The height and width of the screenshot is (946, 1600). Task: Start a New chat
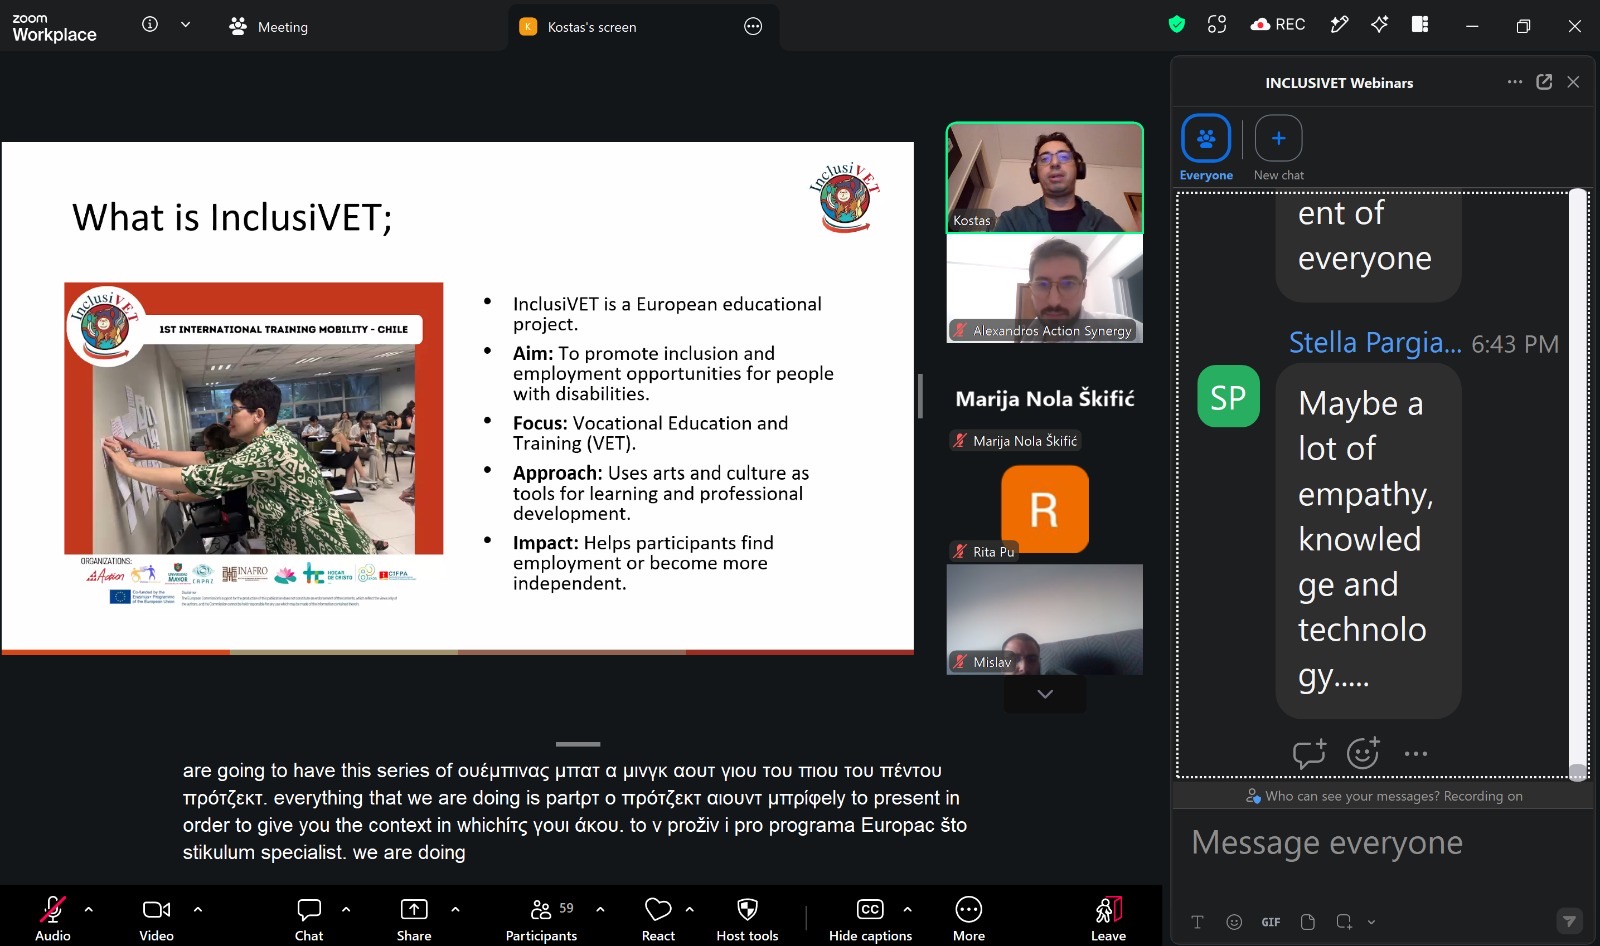(x=1279, y=148)
